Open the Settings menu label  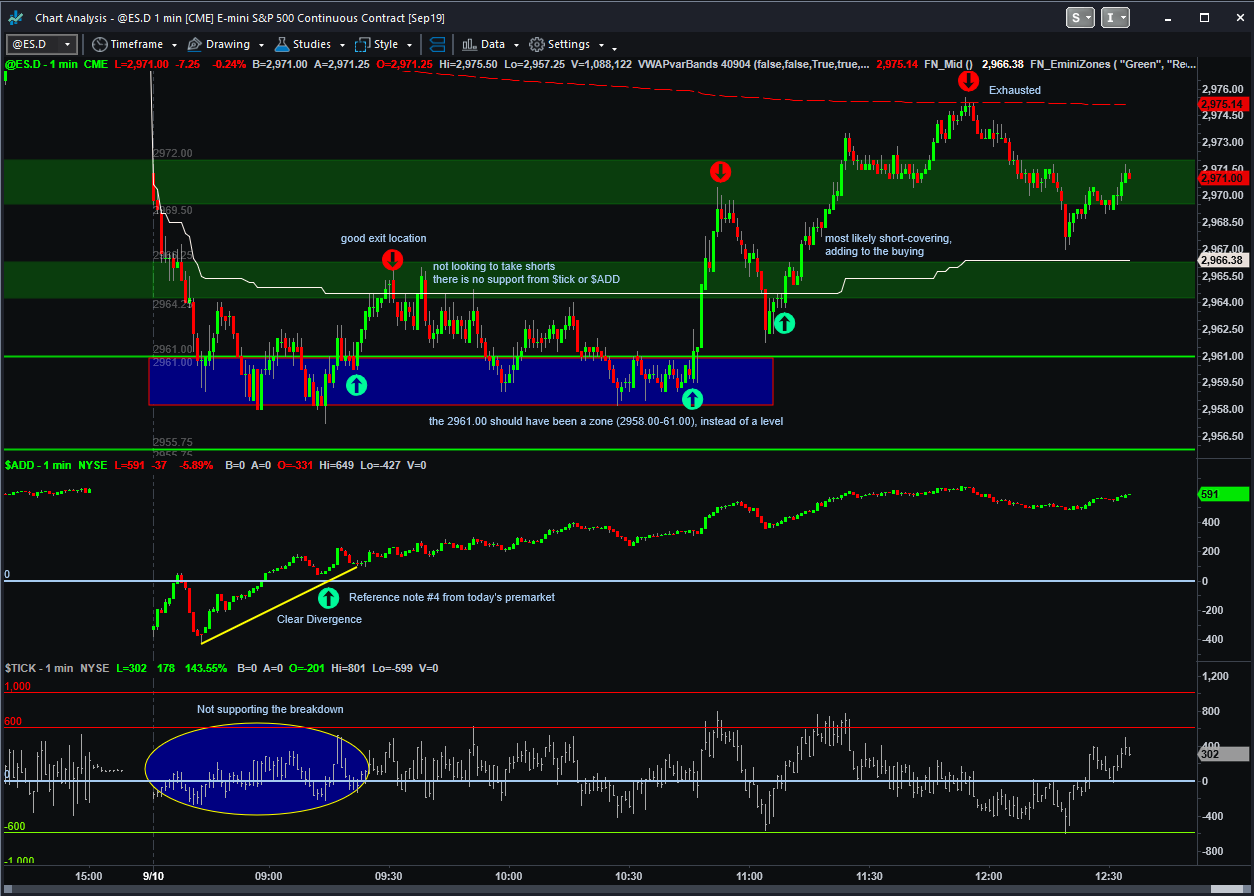click(x=569, y=44)
